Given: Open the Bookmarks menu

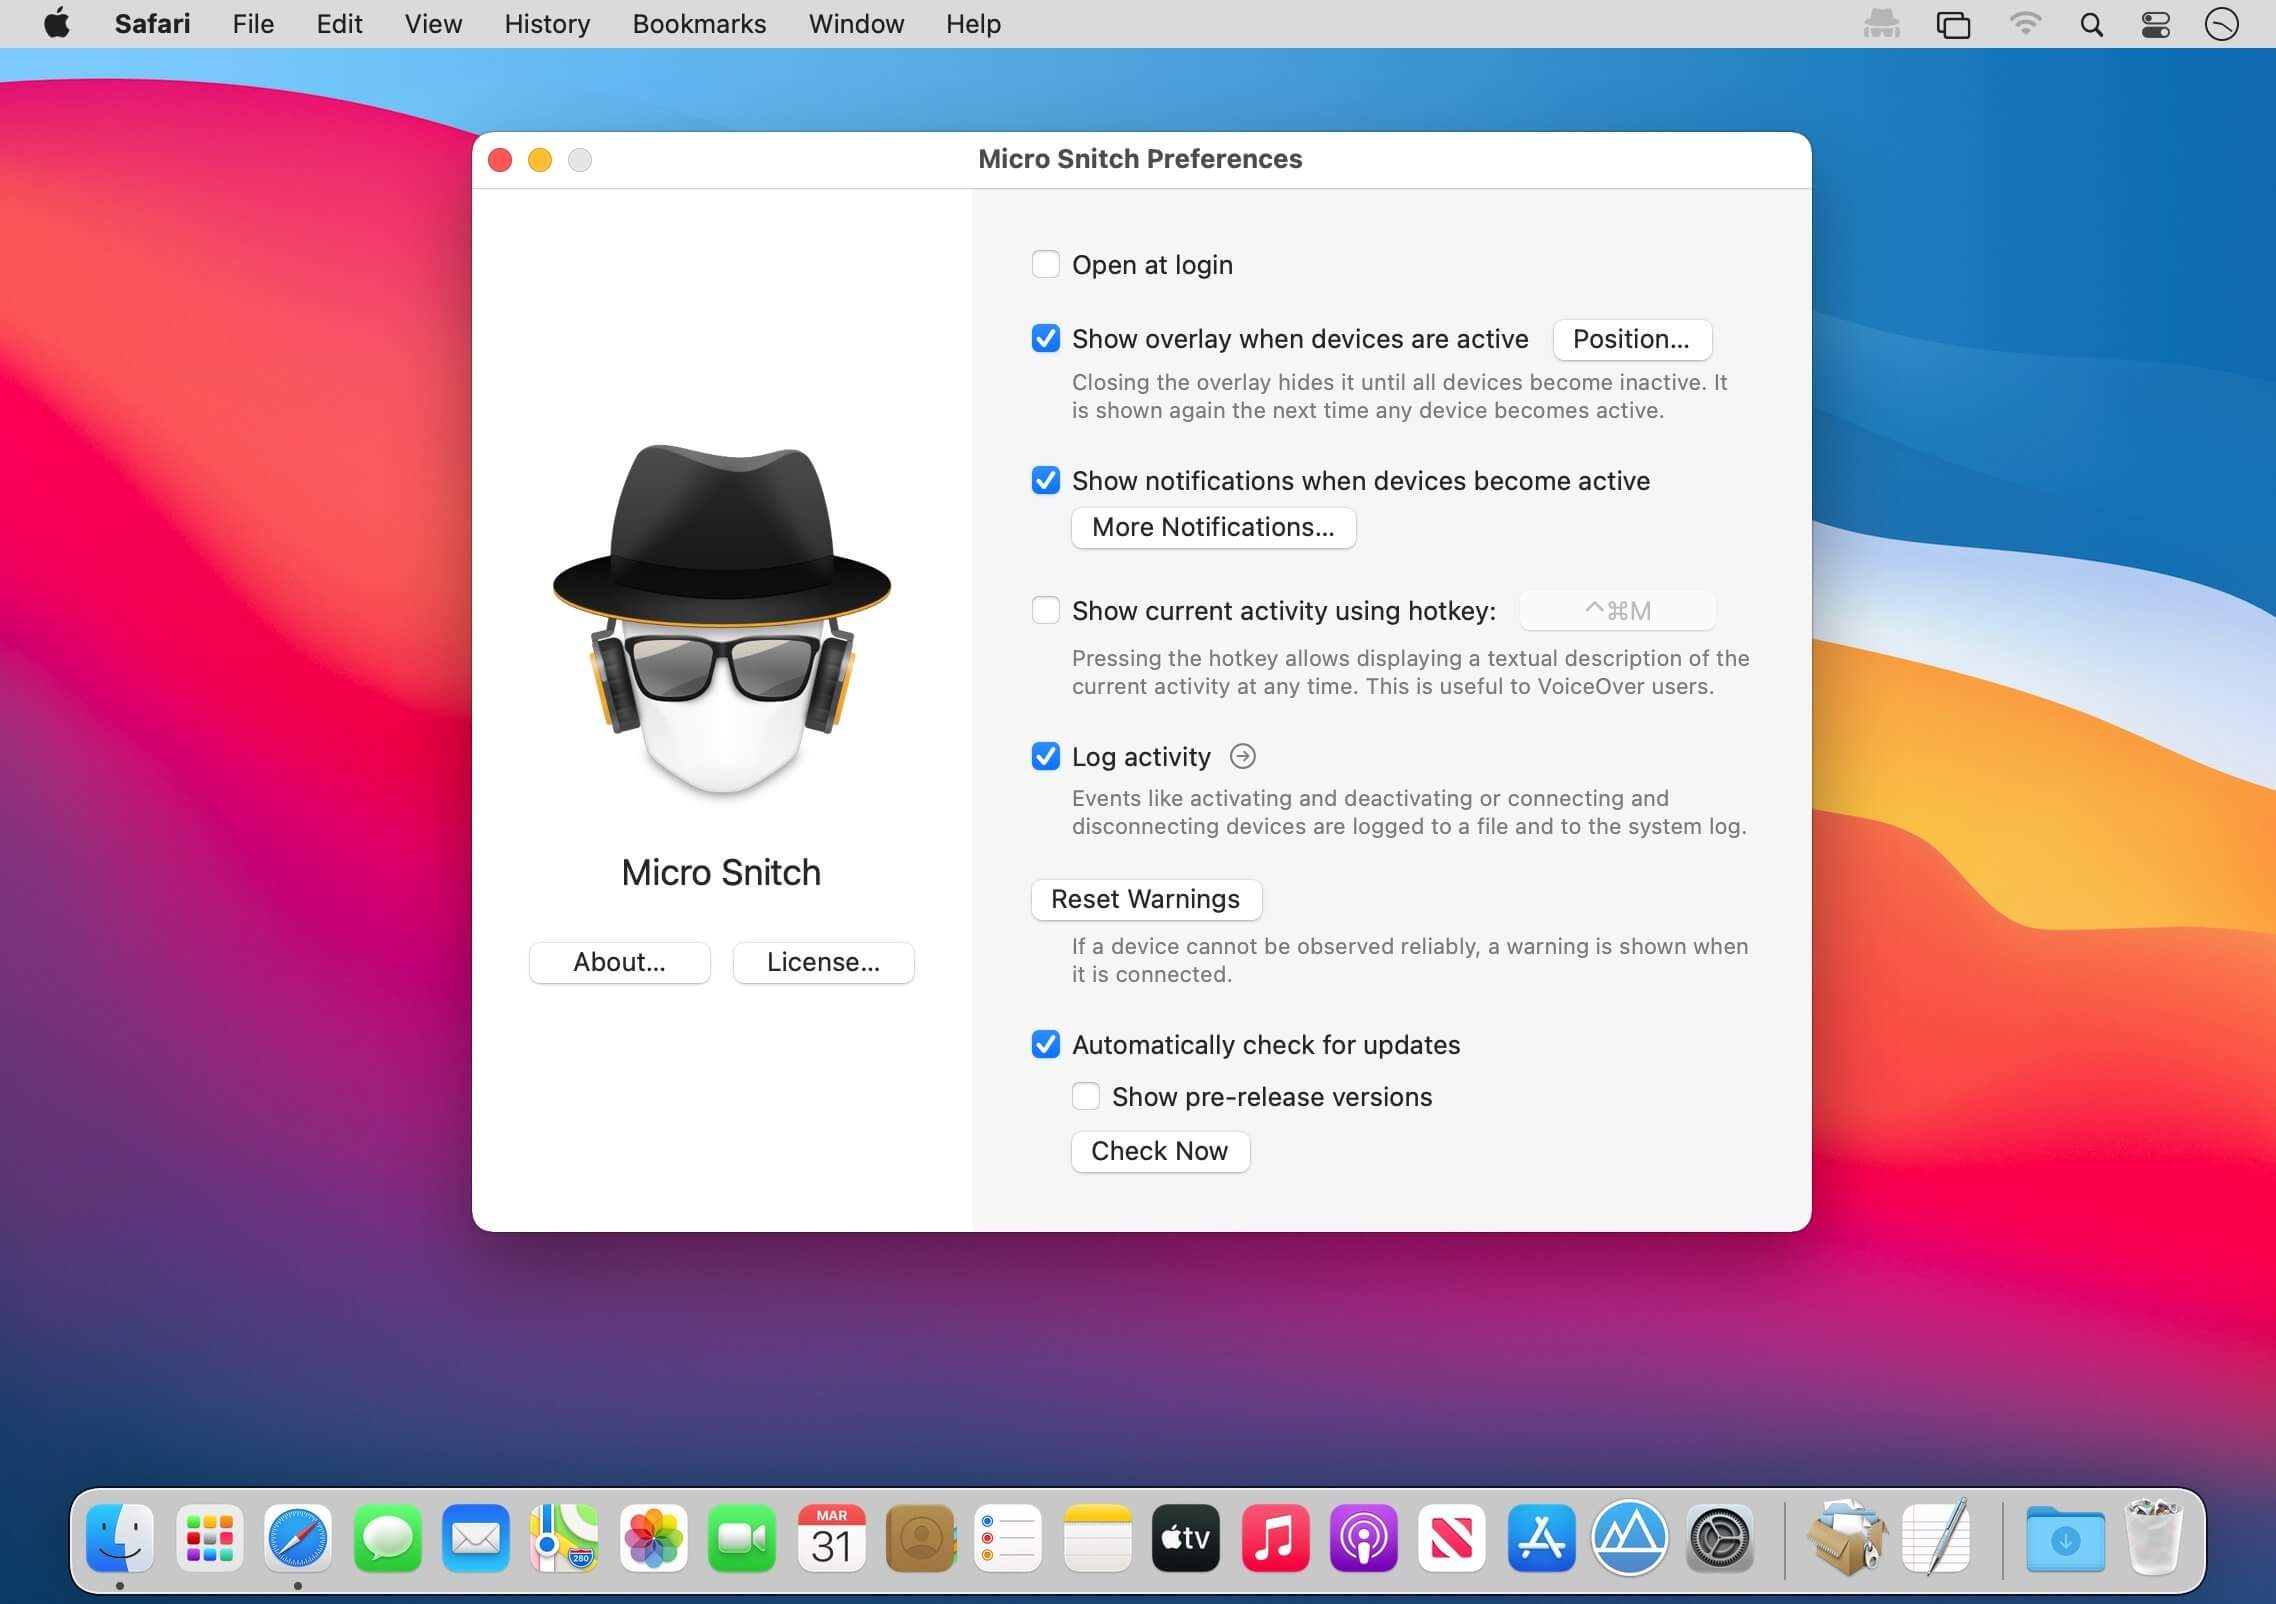Looking at the screenshot, I should tap(699, 24).
